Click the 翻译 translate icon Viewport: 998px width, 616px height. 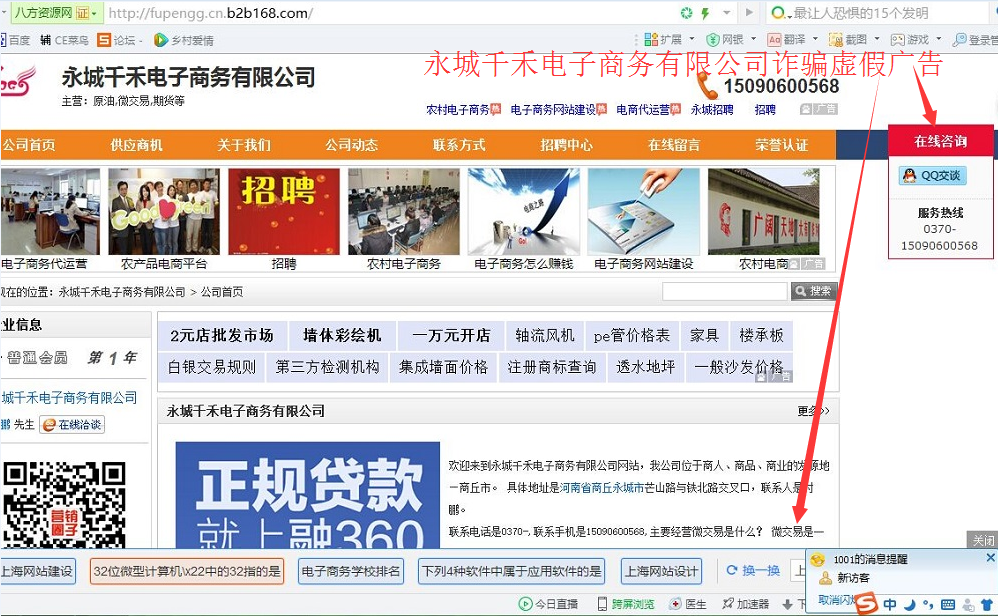pos(774,39)
